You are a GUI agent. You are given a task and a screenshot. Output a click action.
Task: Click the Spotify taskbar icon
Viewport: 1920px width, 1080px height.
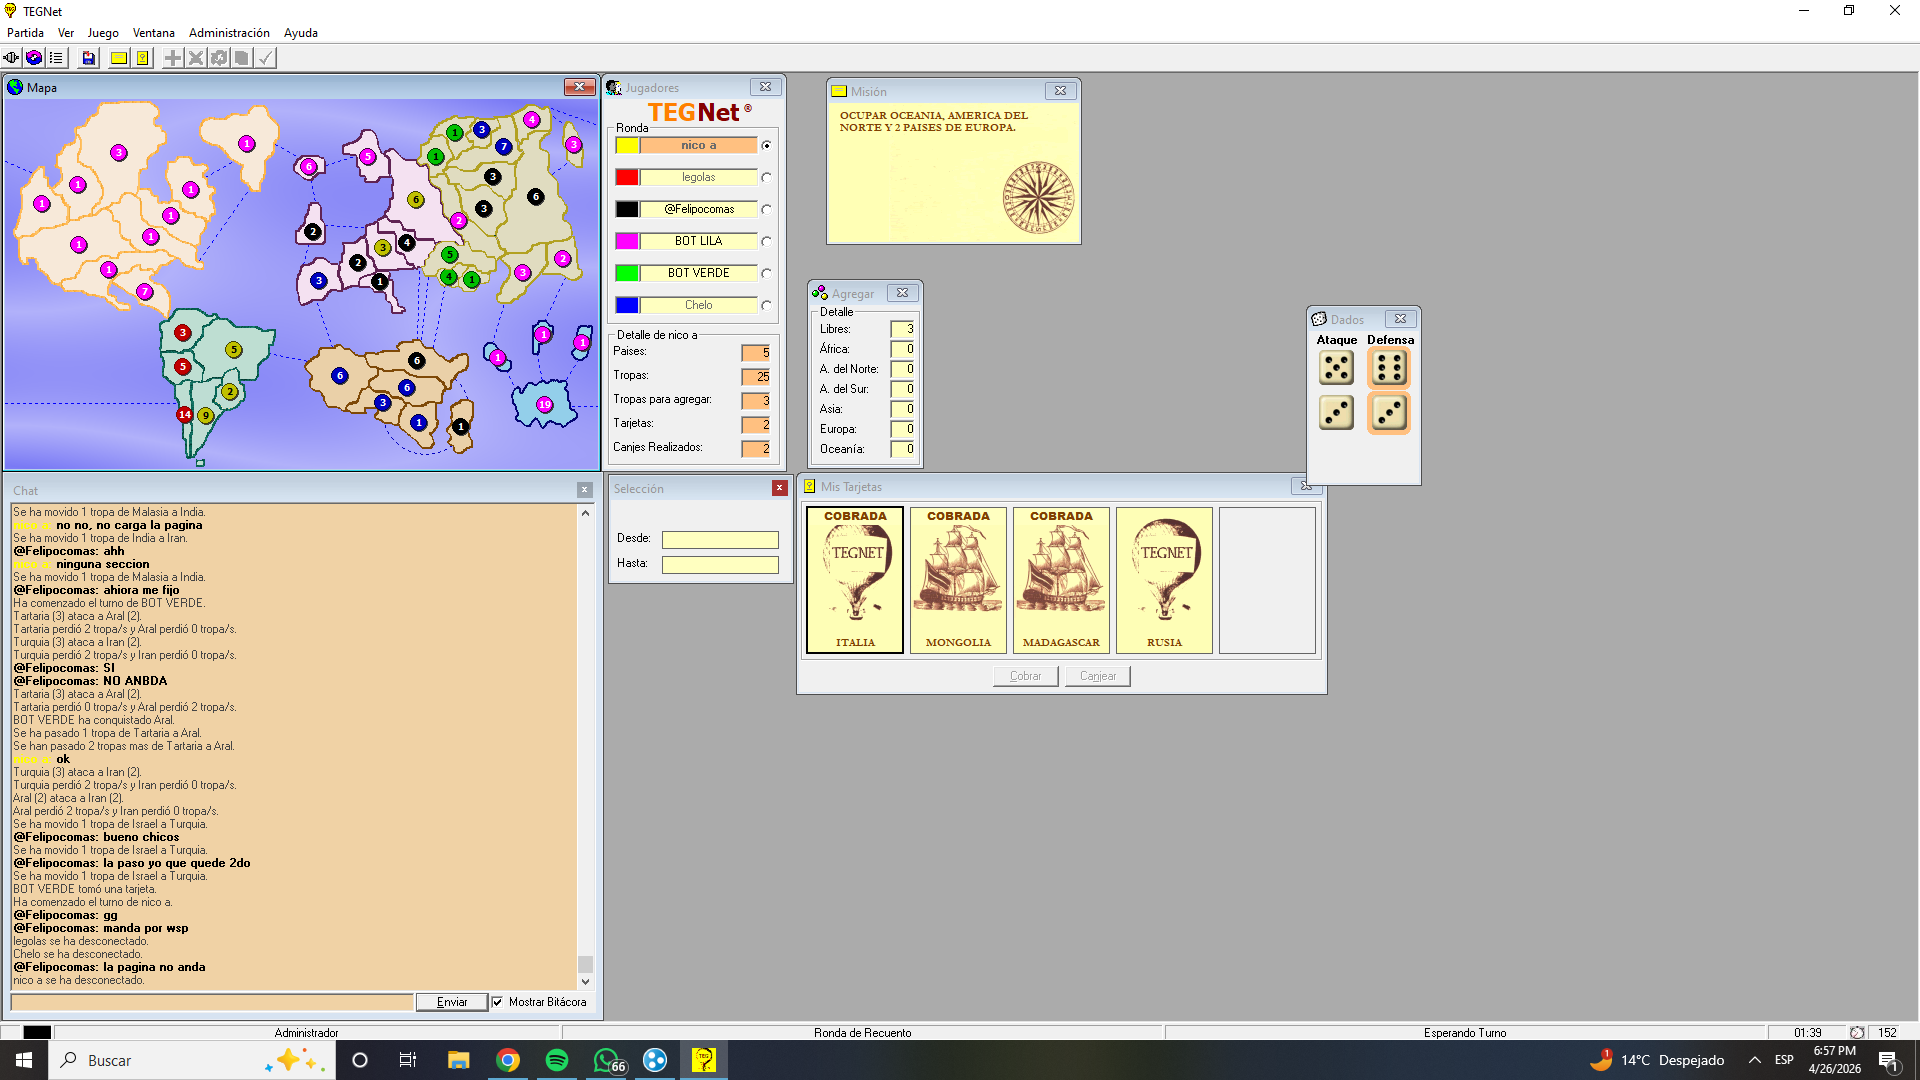click(x=557, y=1060)
